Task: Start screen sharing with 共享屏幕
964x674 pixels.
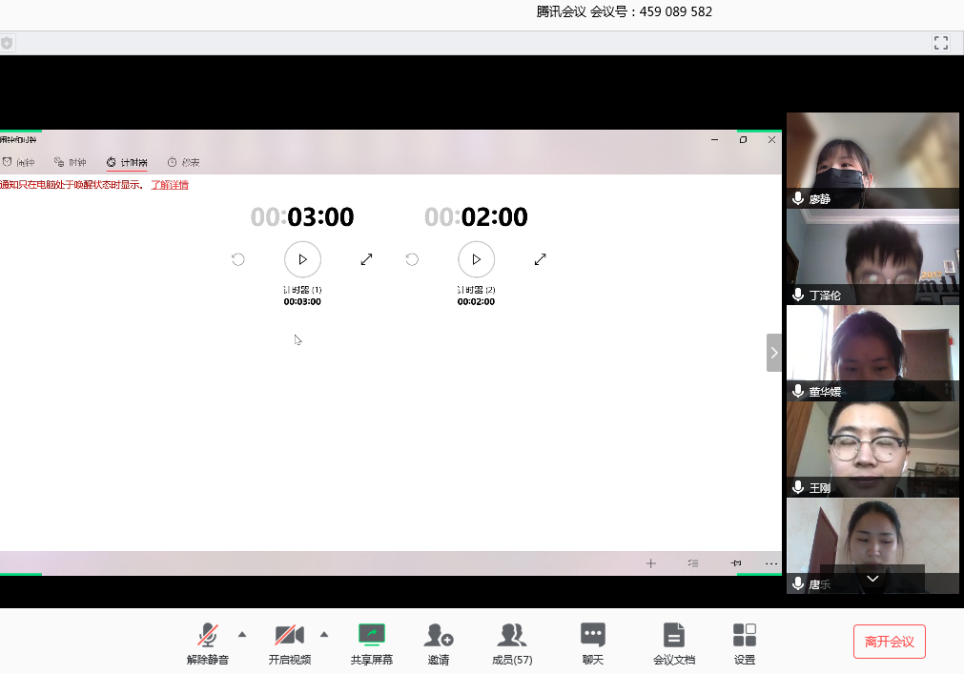Action: point(371,636)
